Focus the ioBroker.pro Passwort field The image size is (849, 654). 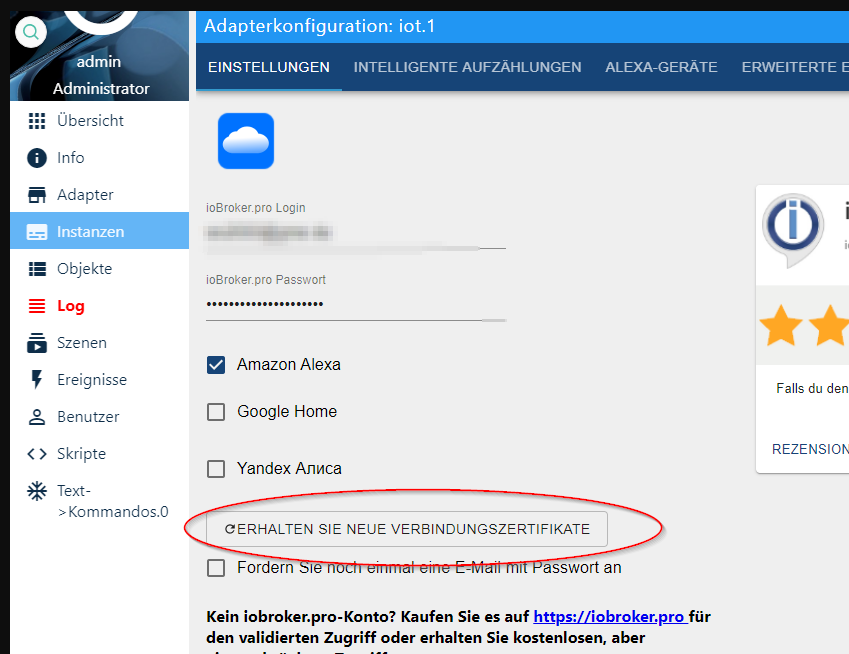pyautogui.click(x=356, y=305)
